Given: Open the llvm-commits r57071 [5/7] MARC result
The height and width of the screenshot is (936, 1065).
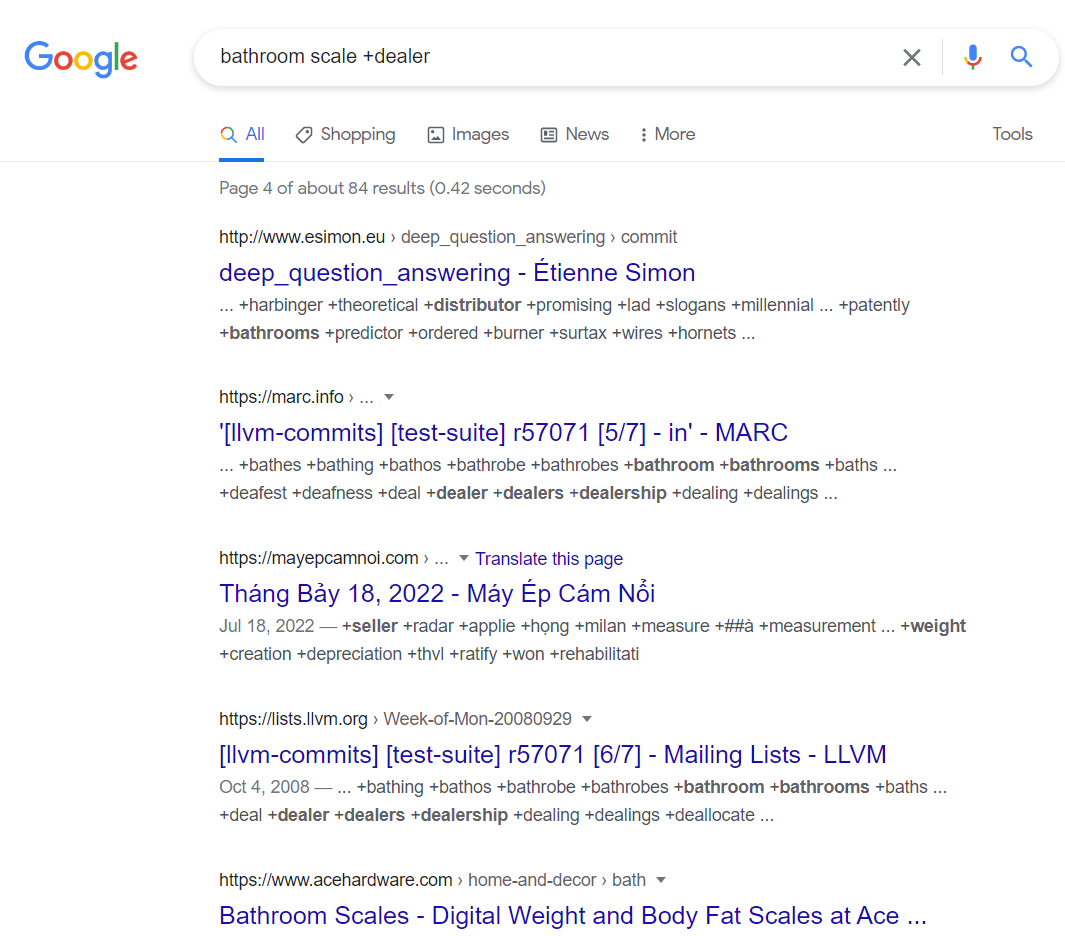Looking at the screenshot, I should click(503, 433).
